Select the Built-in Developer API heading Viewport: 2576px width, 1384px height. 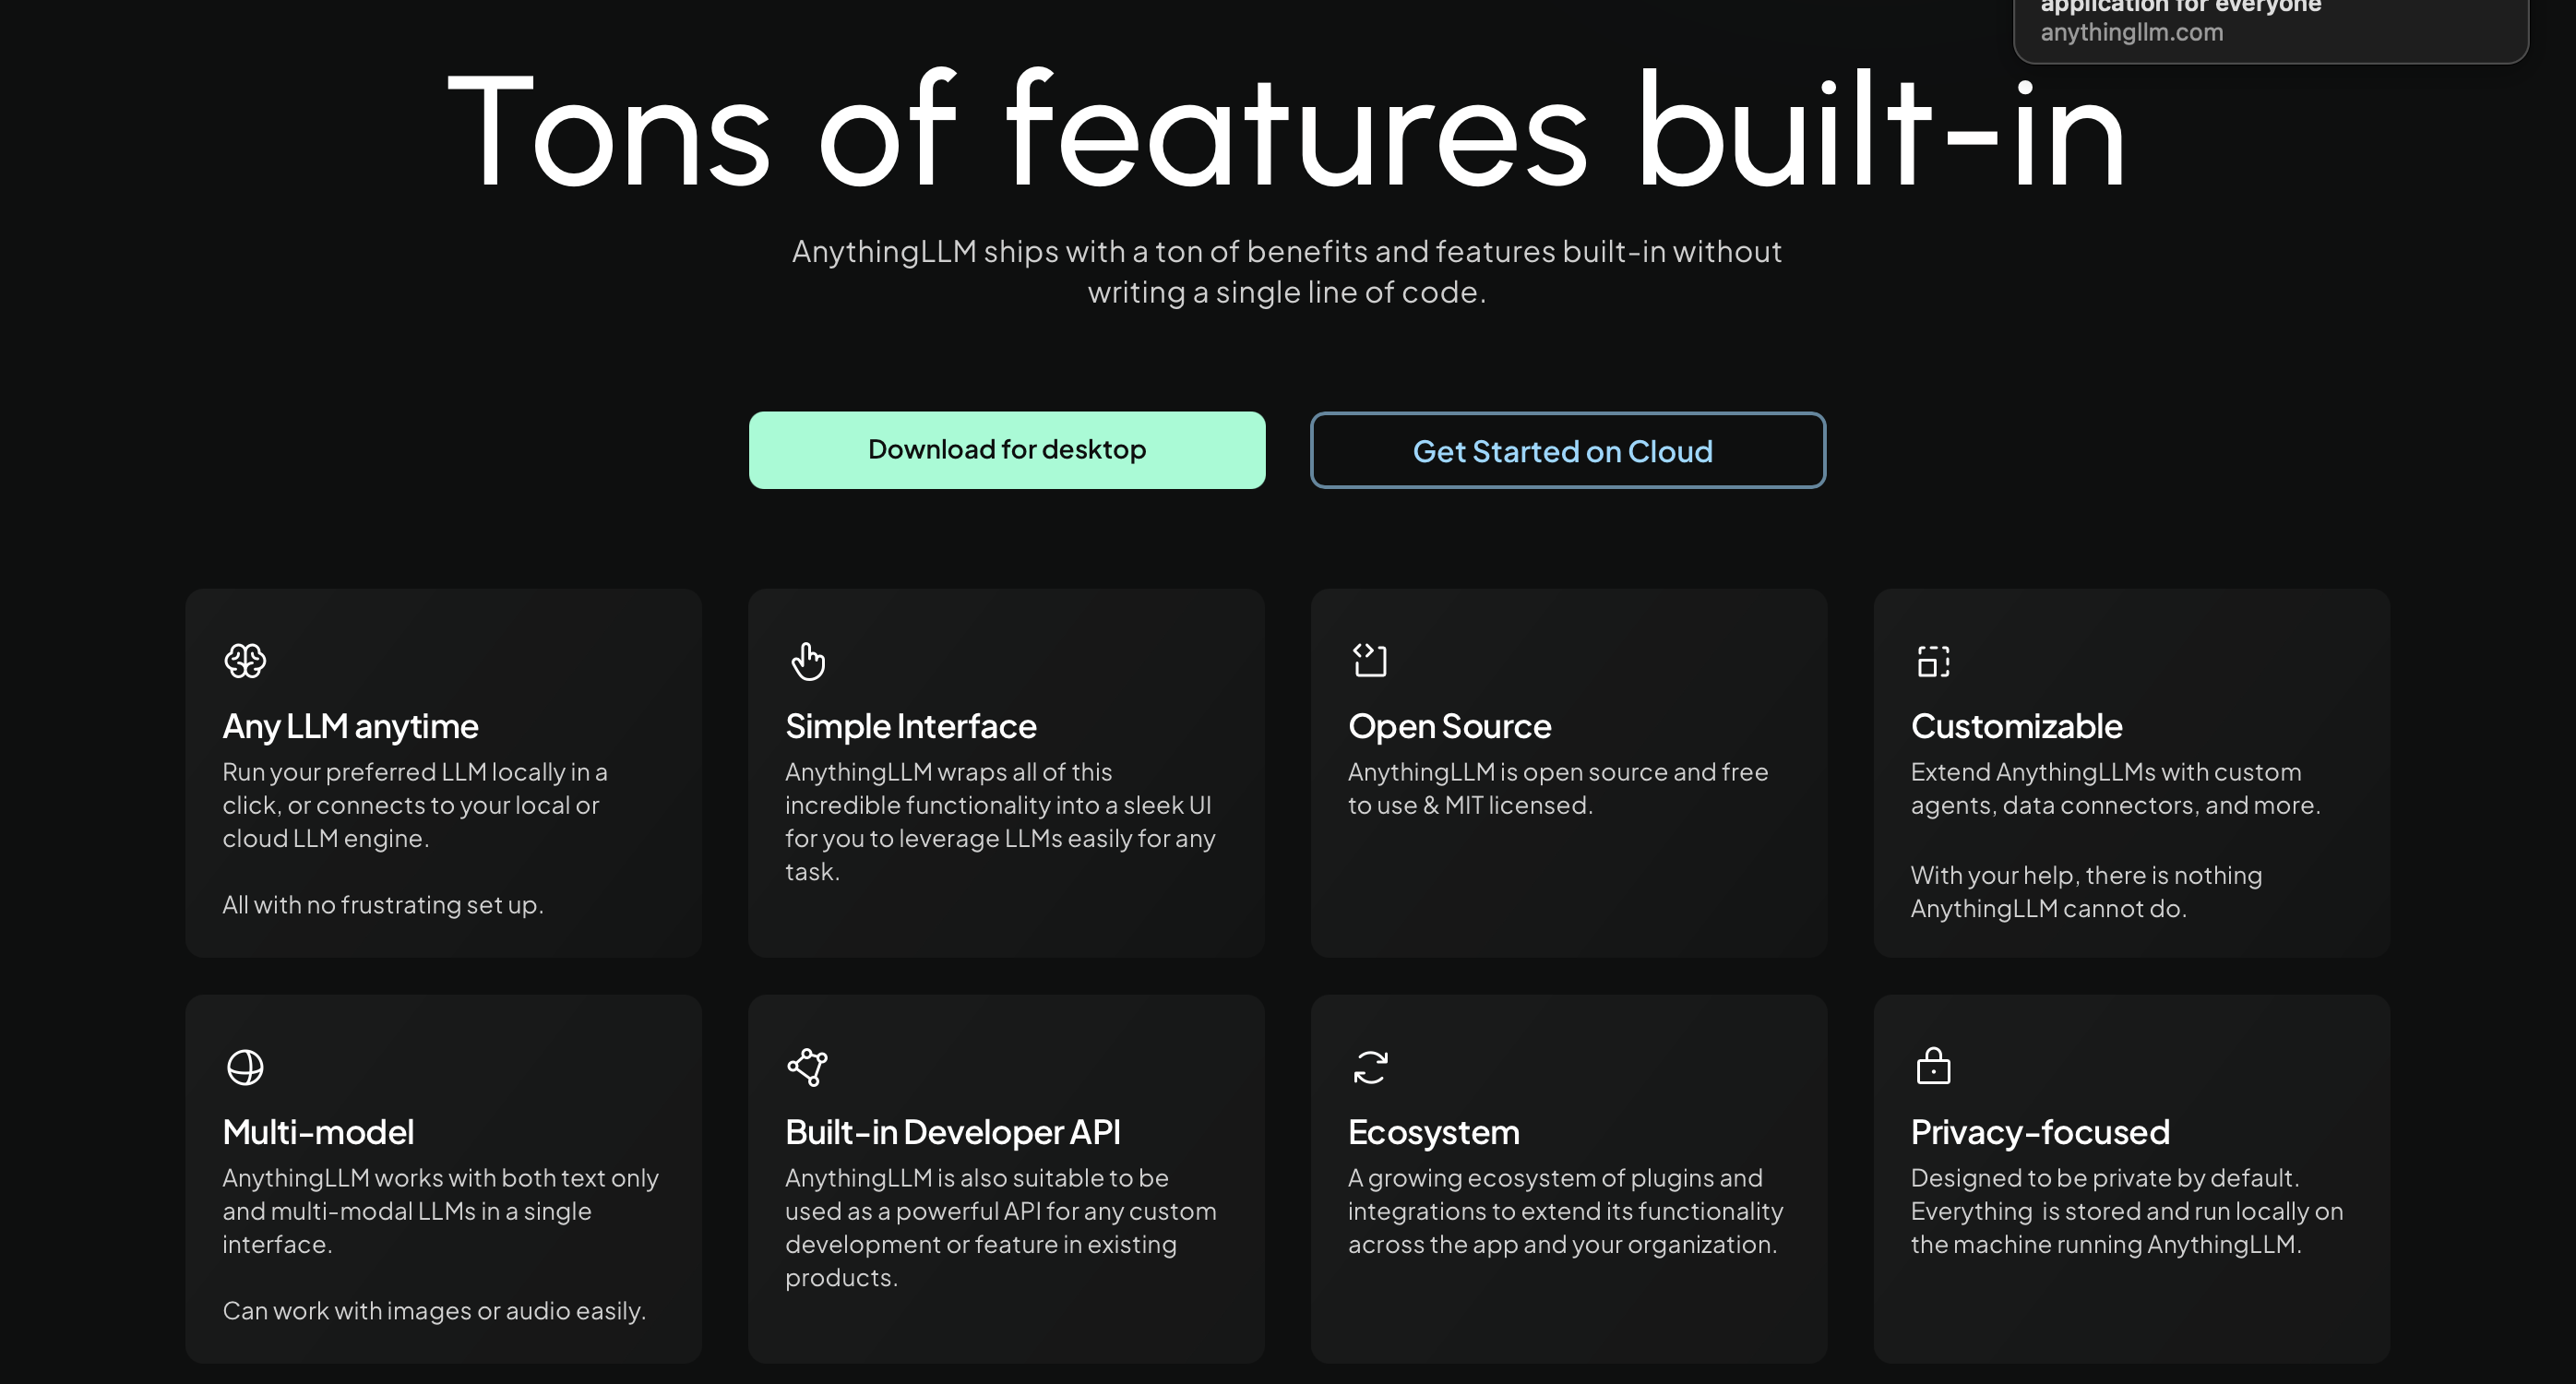coord(952,1132)
